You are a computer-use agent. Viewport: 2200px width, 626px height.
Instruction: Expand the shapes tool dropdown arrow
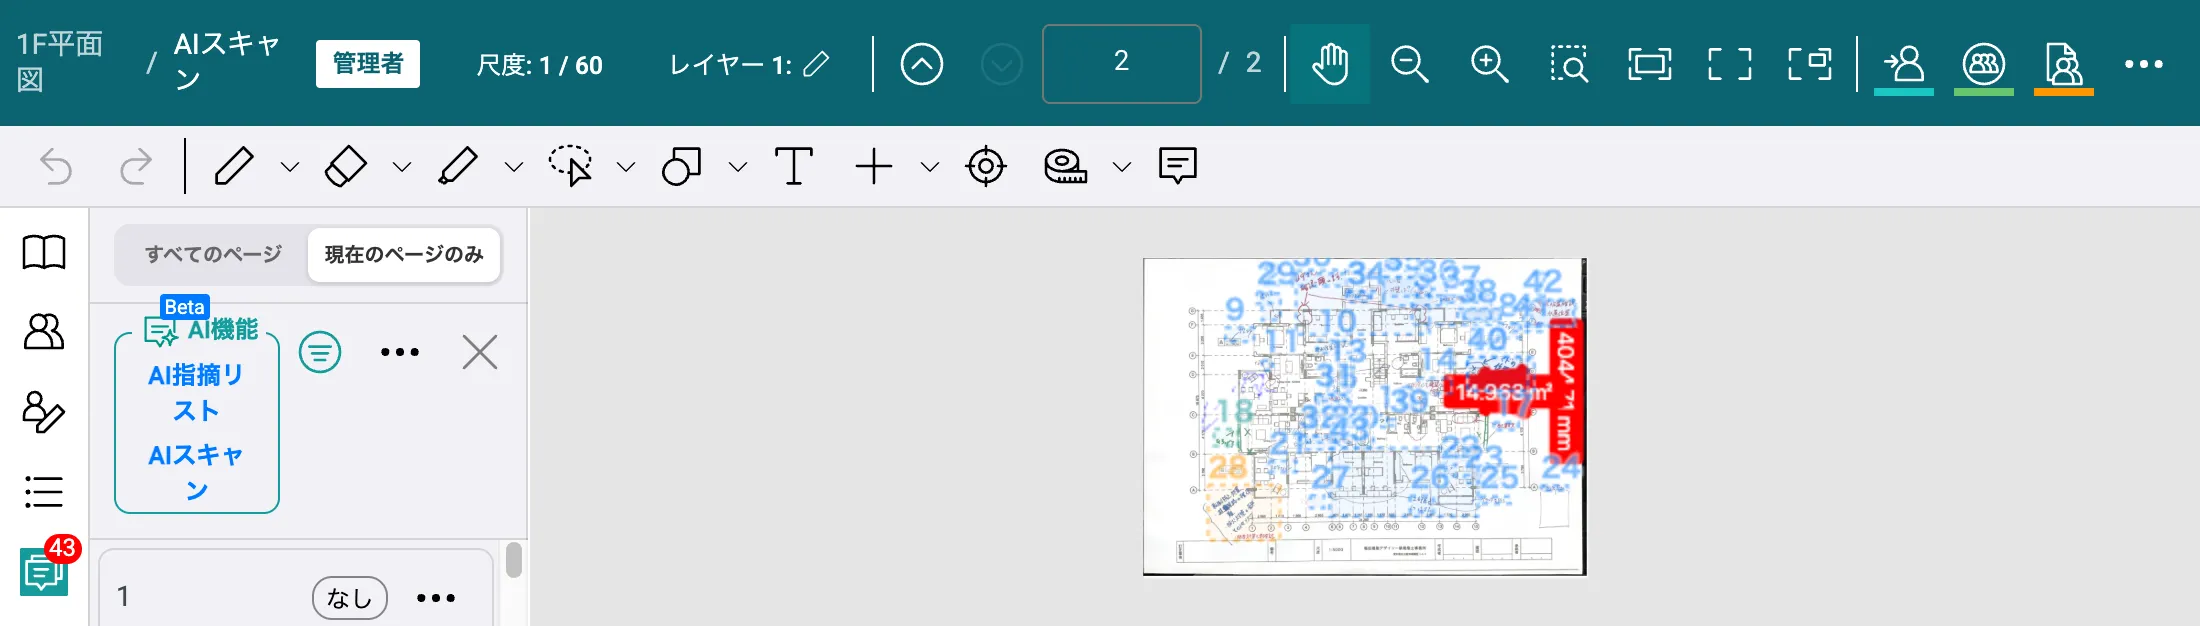pyautogui.click(x=738, y=167)
